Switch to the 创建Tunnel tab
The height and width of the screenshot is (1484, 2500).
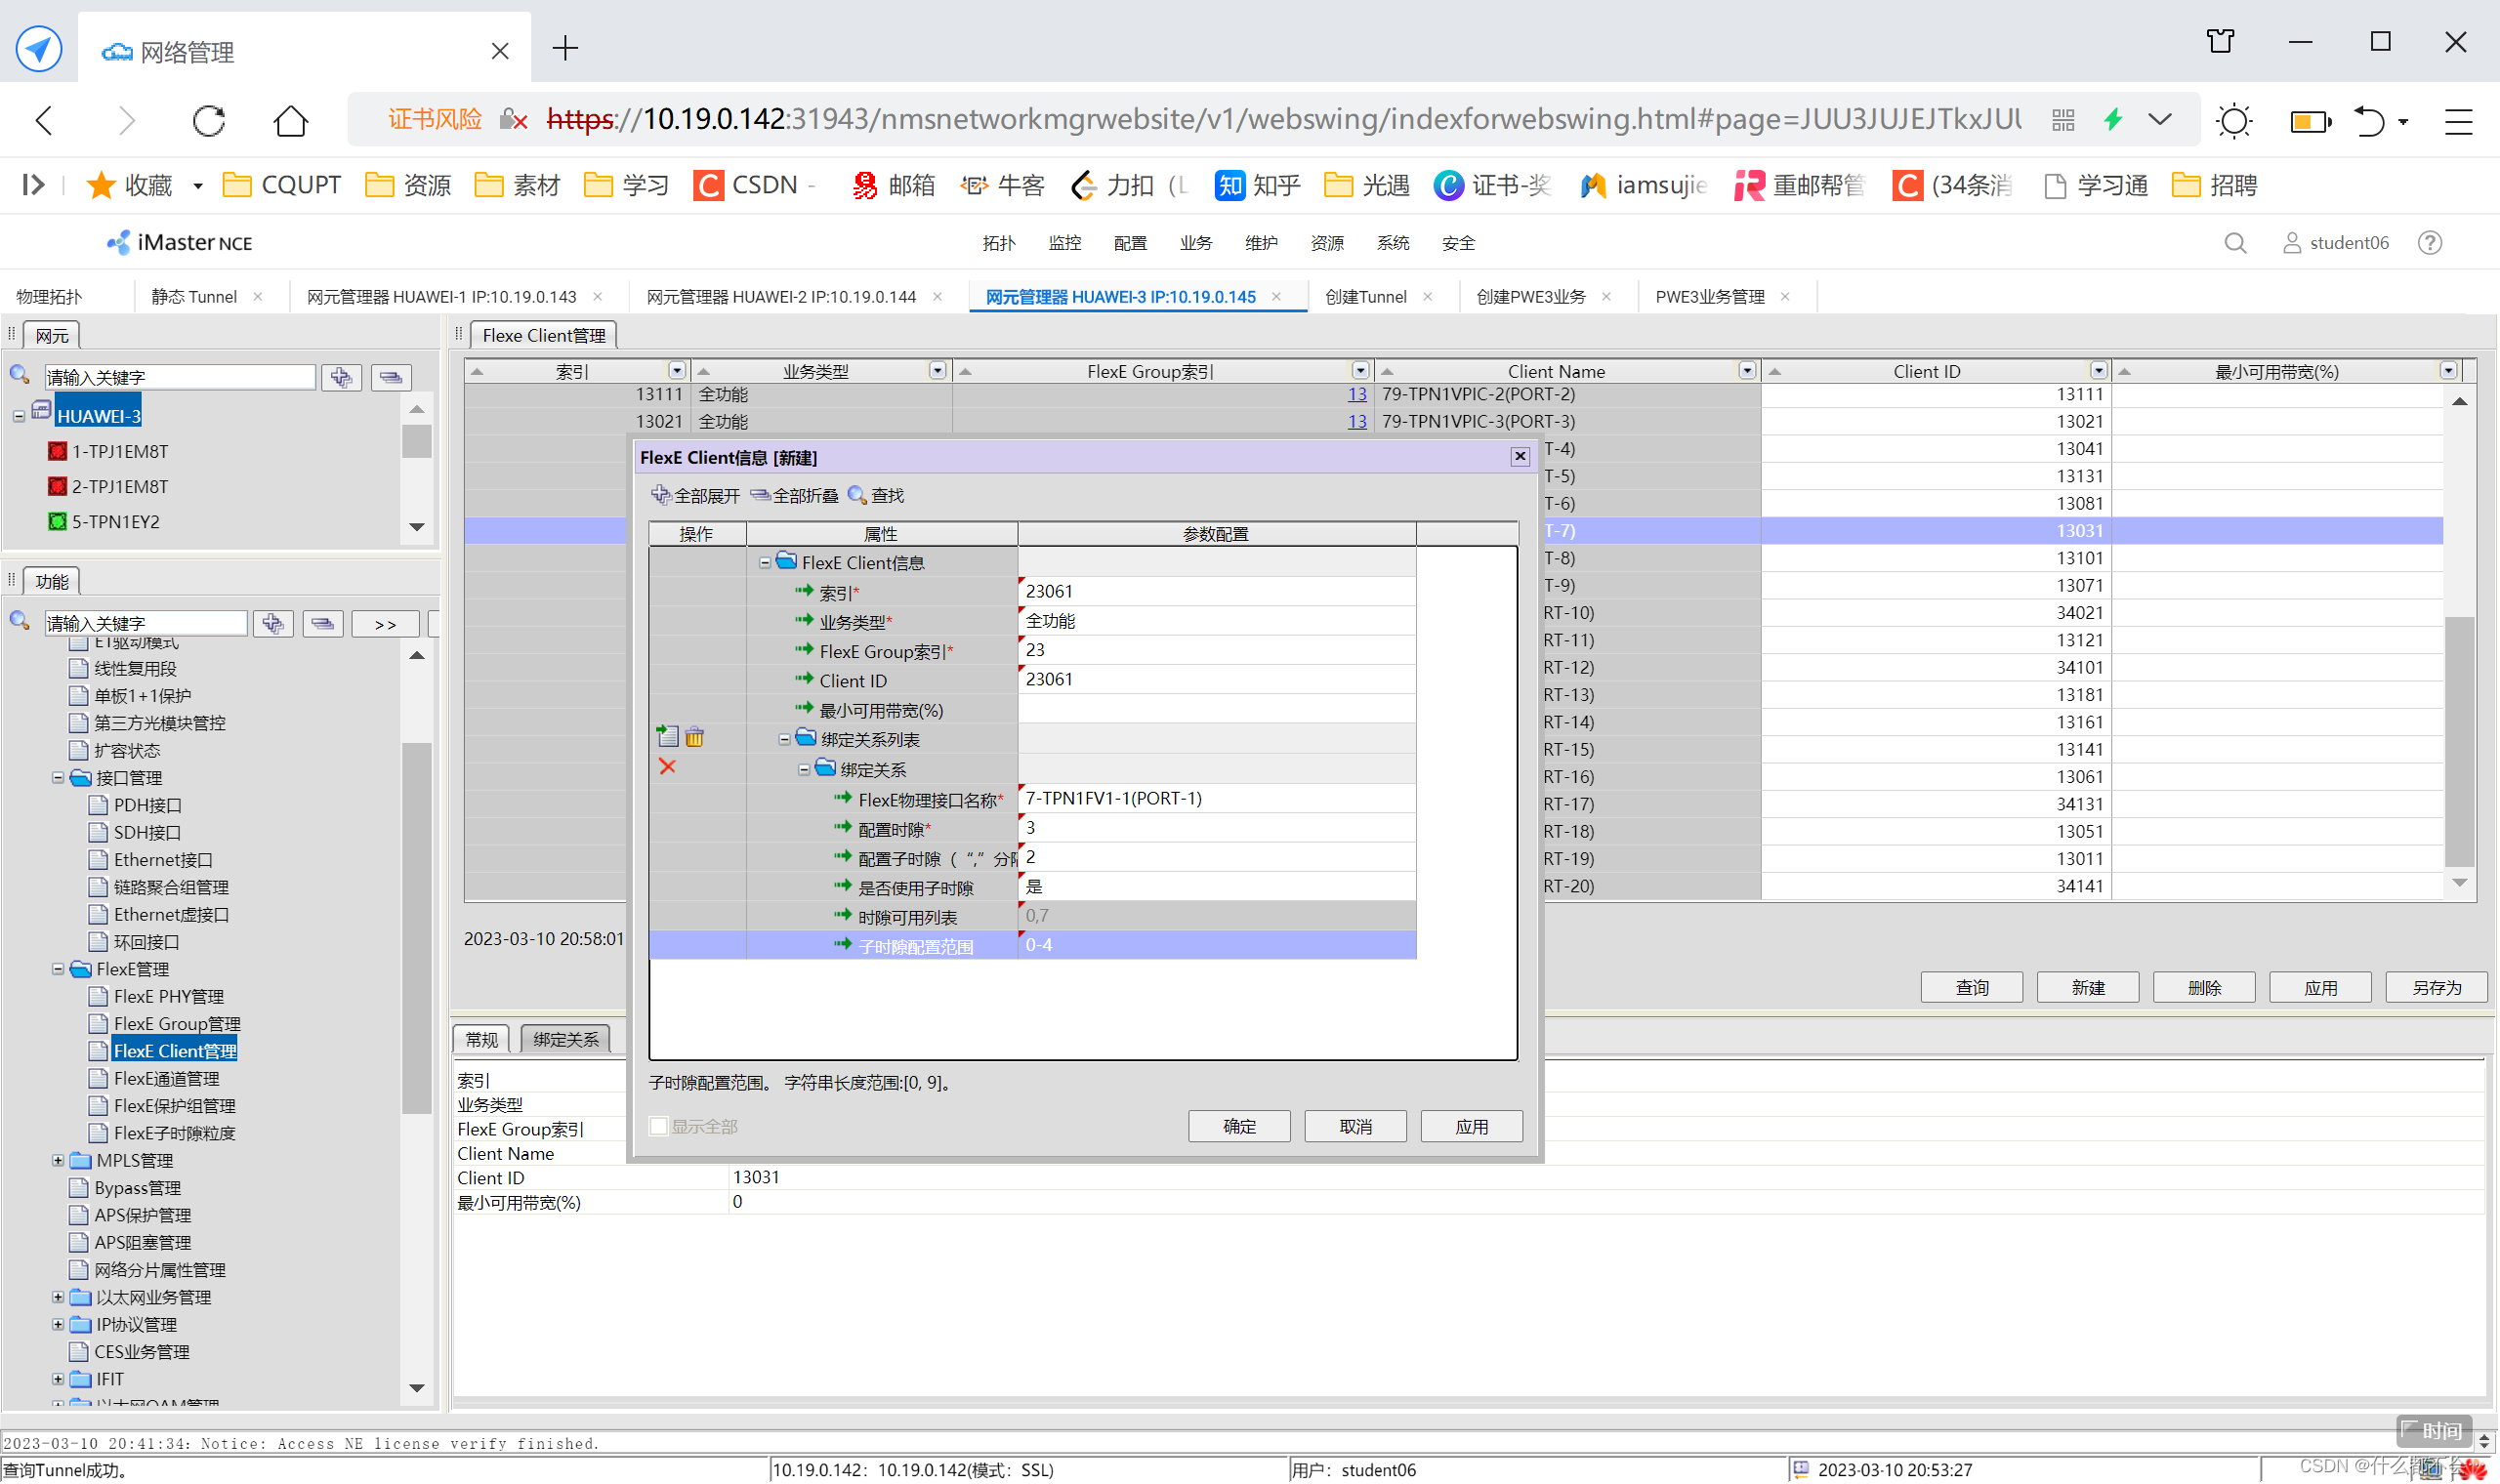tap(1366, 297)
